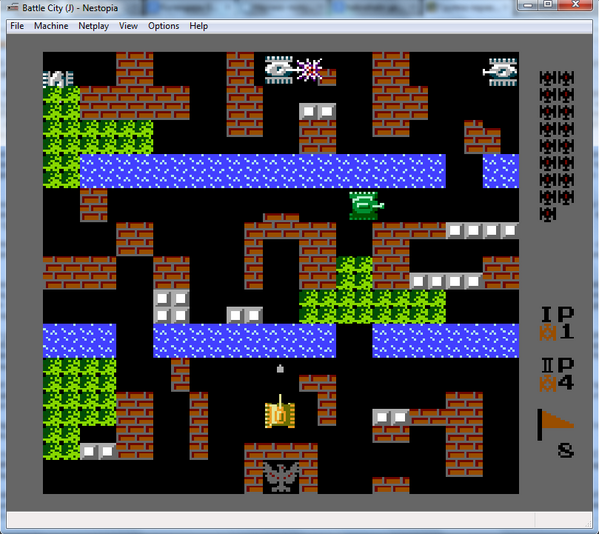Click the IP player one lives indicator
This screenshot has width=599, height=534.
pos(557,323)
